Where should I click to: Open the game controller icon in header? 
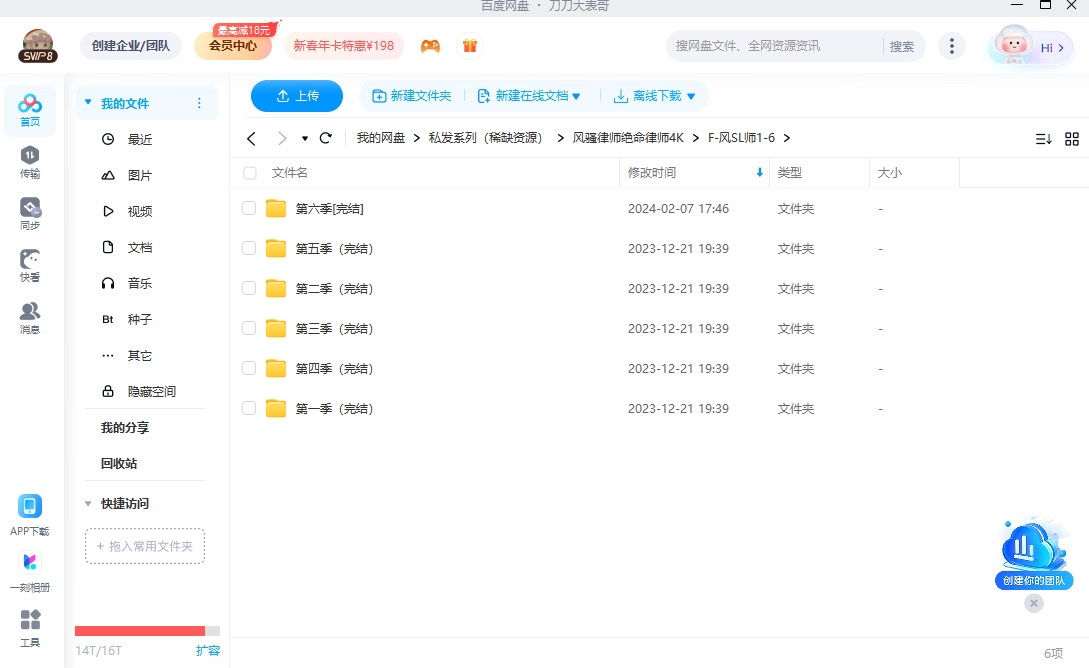click(430, 46)
